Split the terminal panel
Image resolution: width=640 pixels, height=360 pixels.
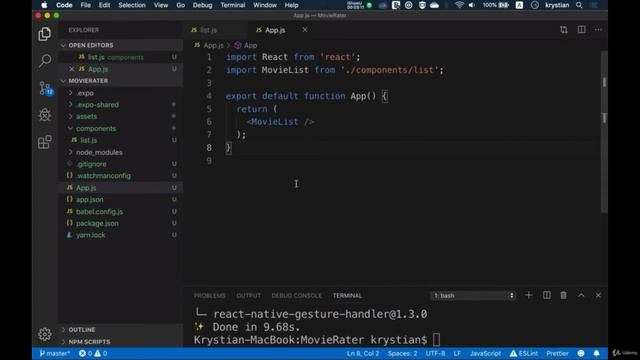pyautogui.click(x=547, y=295)
